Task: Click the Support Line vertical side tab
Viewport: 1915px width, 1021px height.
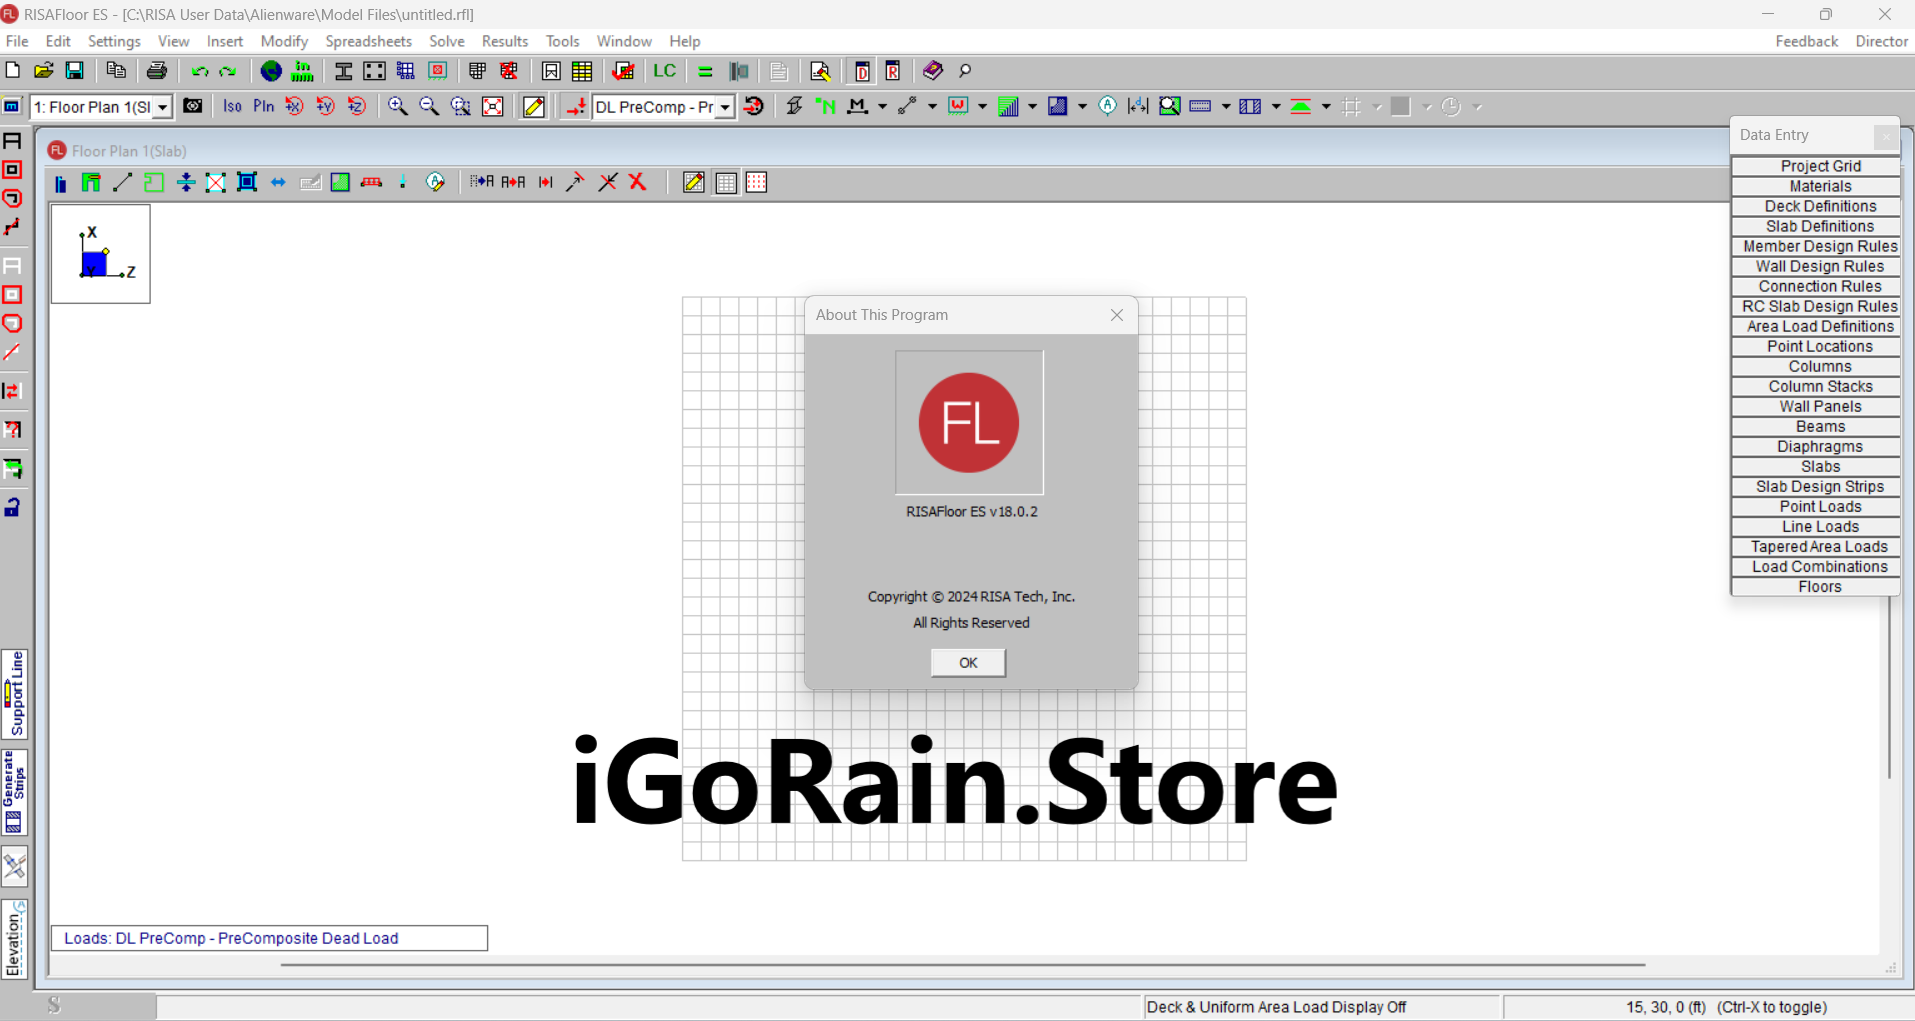Action: (x=15, y=694)
